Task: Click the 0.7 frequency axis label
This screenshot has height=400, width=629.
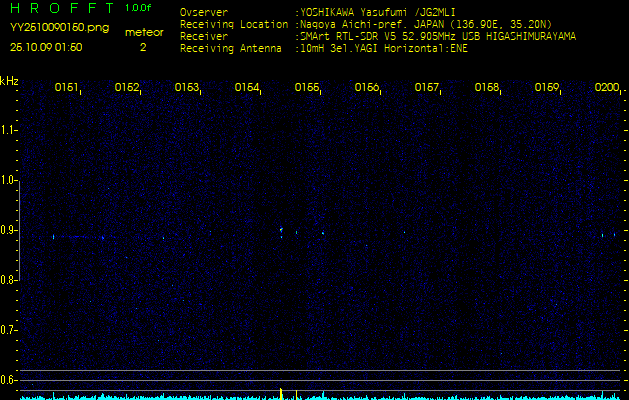Action: pos(8,330)
